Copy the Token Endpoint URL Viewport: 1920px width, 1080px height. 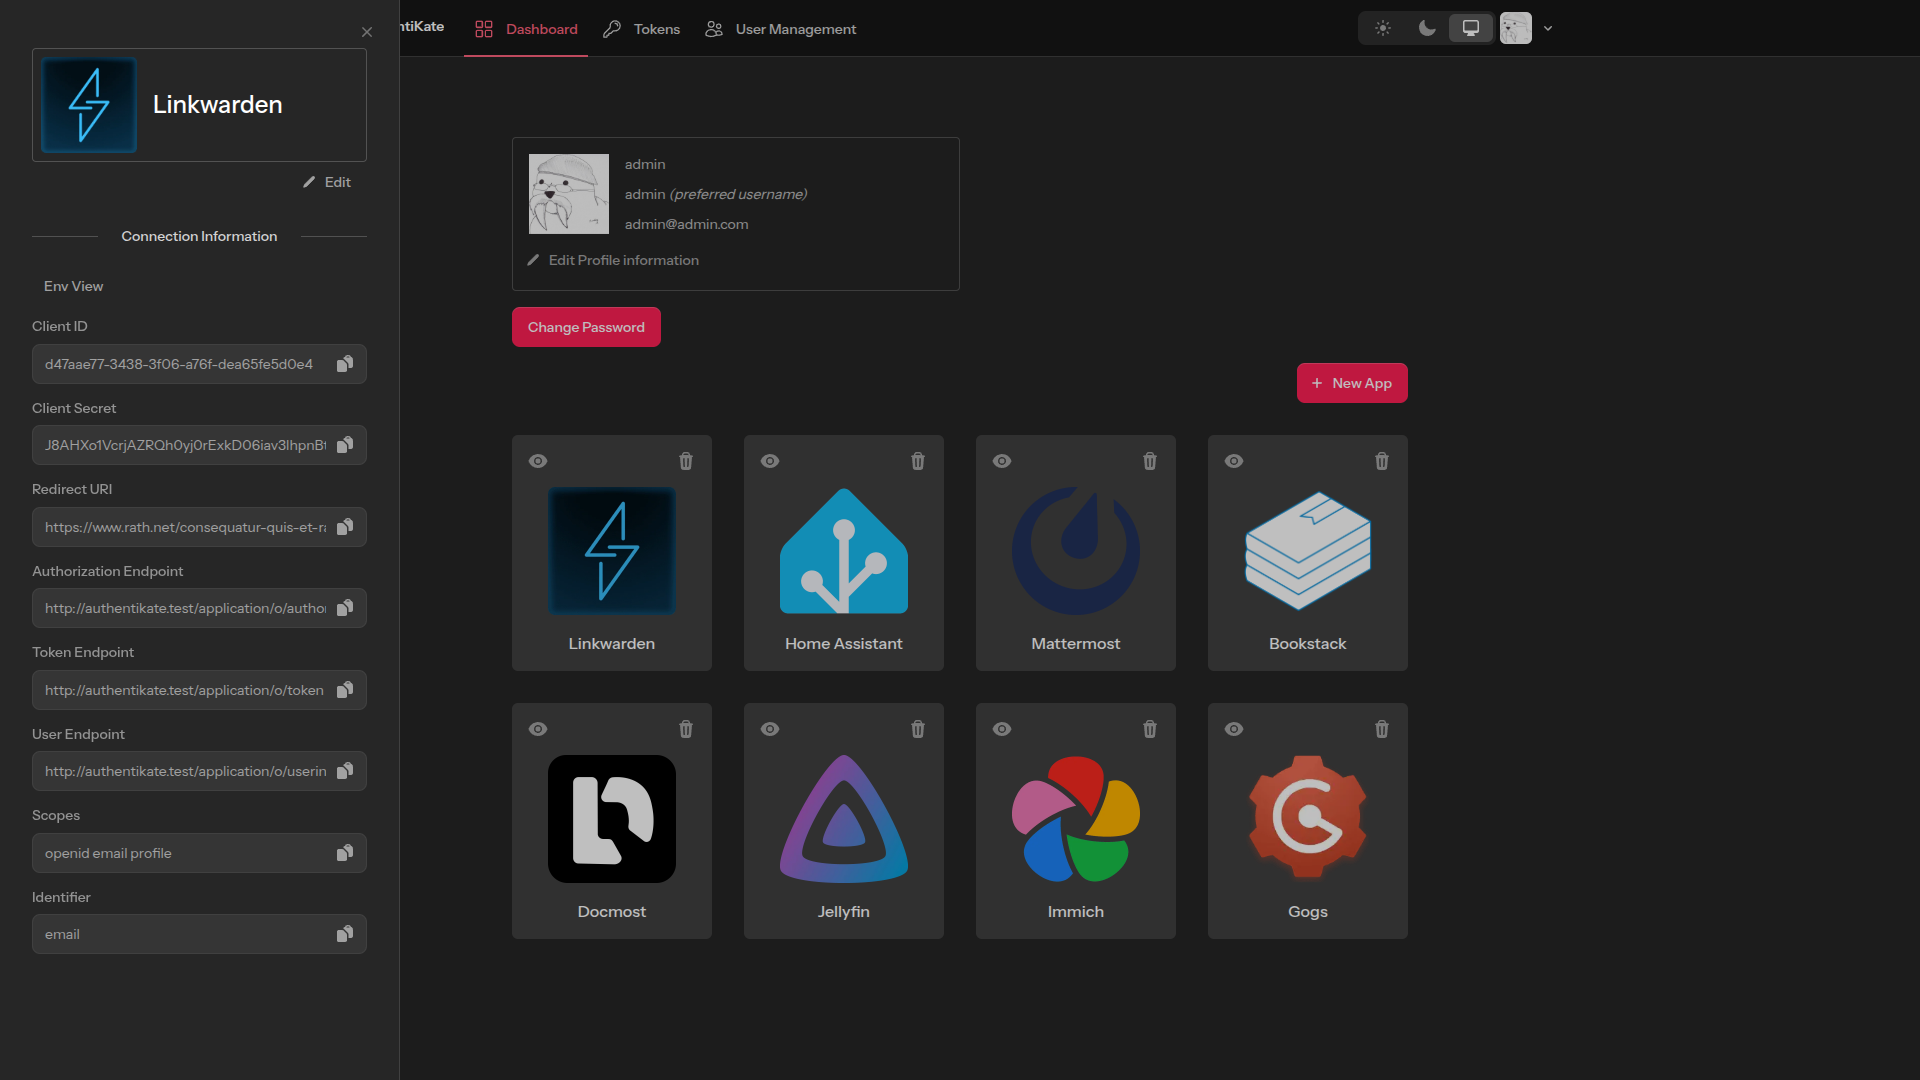pyautogui.click(x=345, y=690)
